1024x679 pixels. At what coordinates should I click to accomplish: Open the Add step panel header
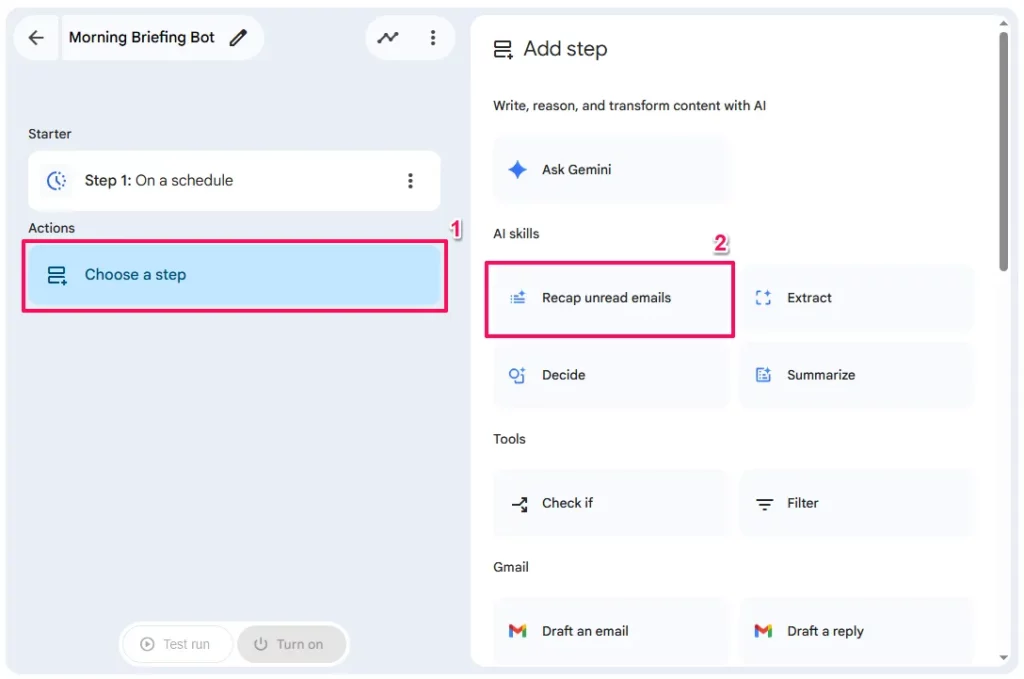point(550,48)
